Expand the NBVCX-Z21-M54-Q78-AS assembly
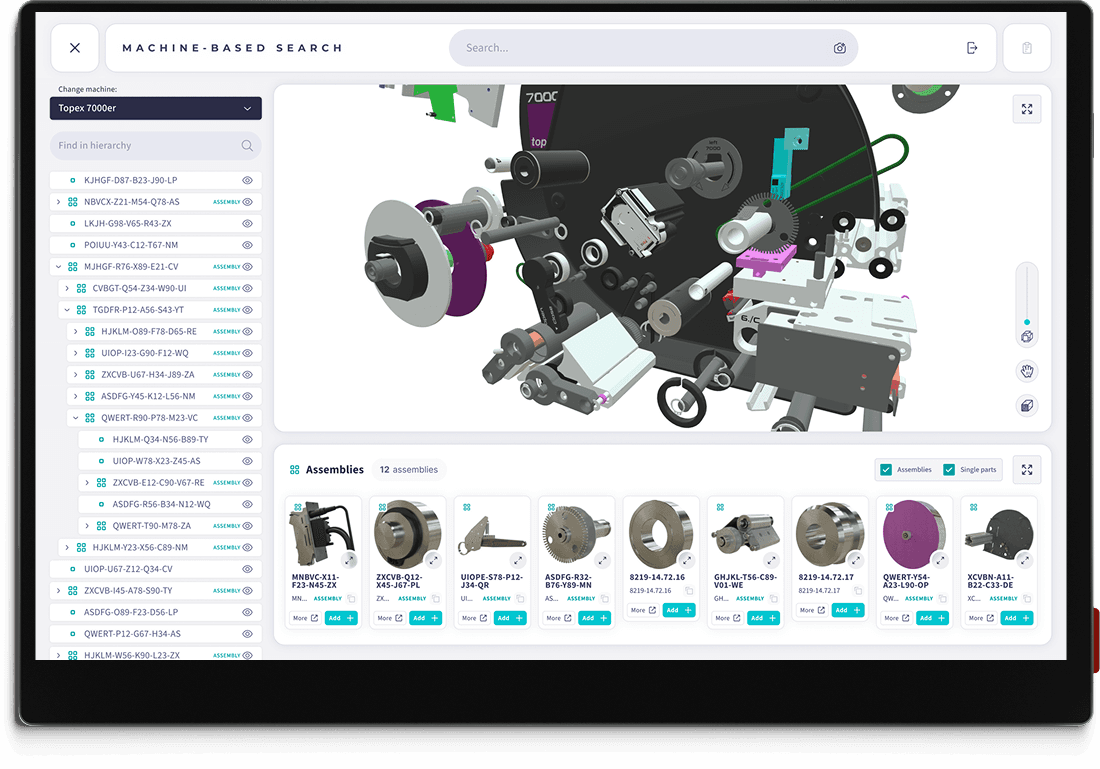This screenshot has width=1100, height=769. [58, 202]
